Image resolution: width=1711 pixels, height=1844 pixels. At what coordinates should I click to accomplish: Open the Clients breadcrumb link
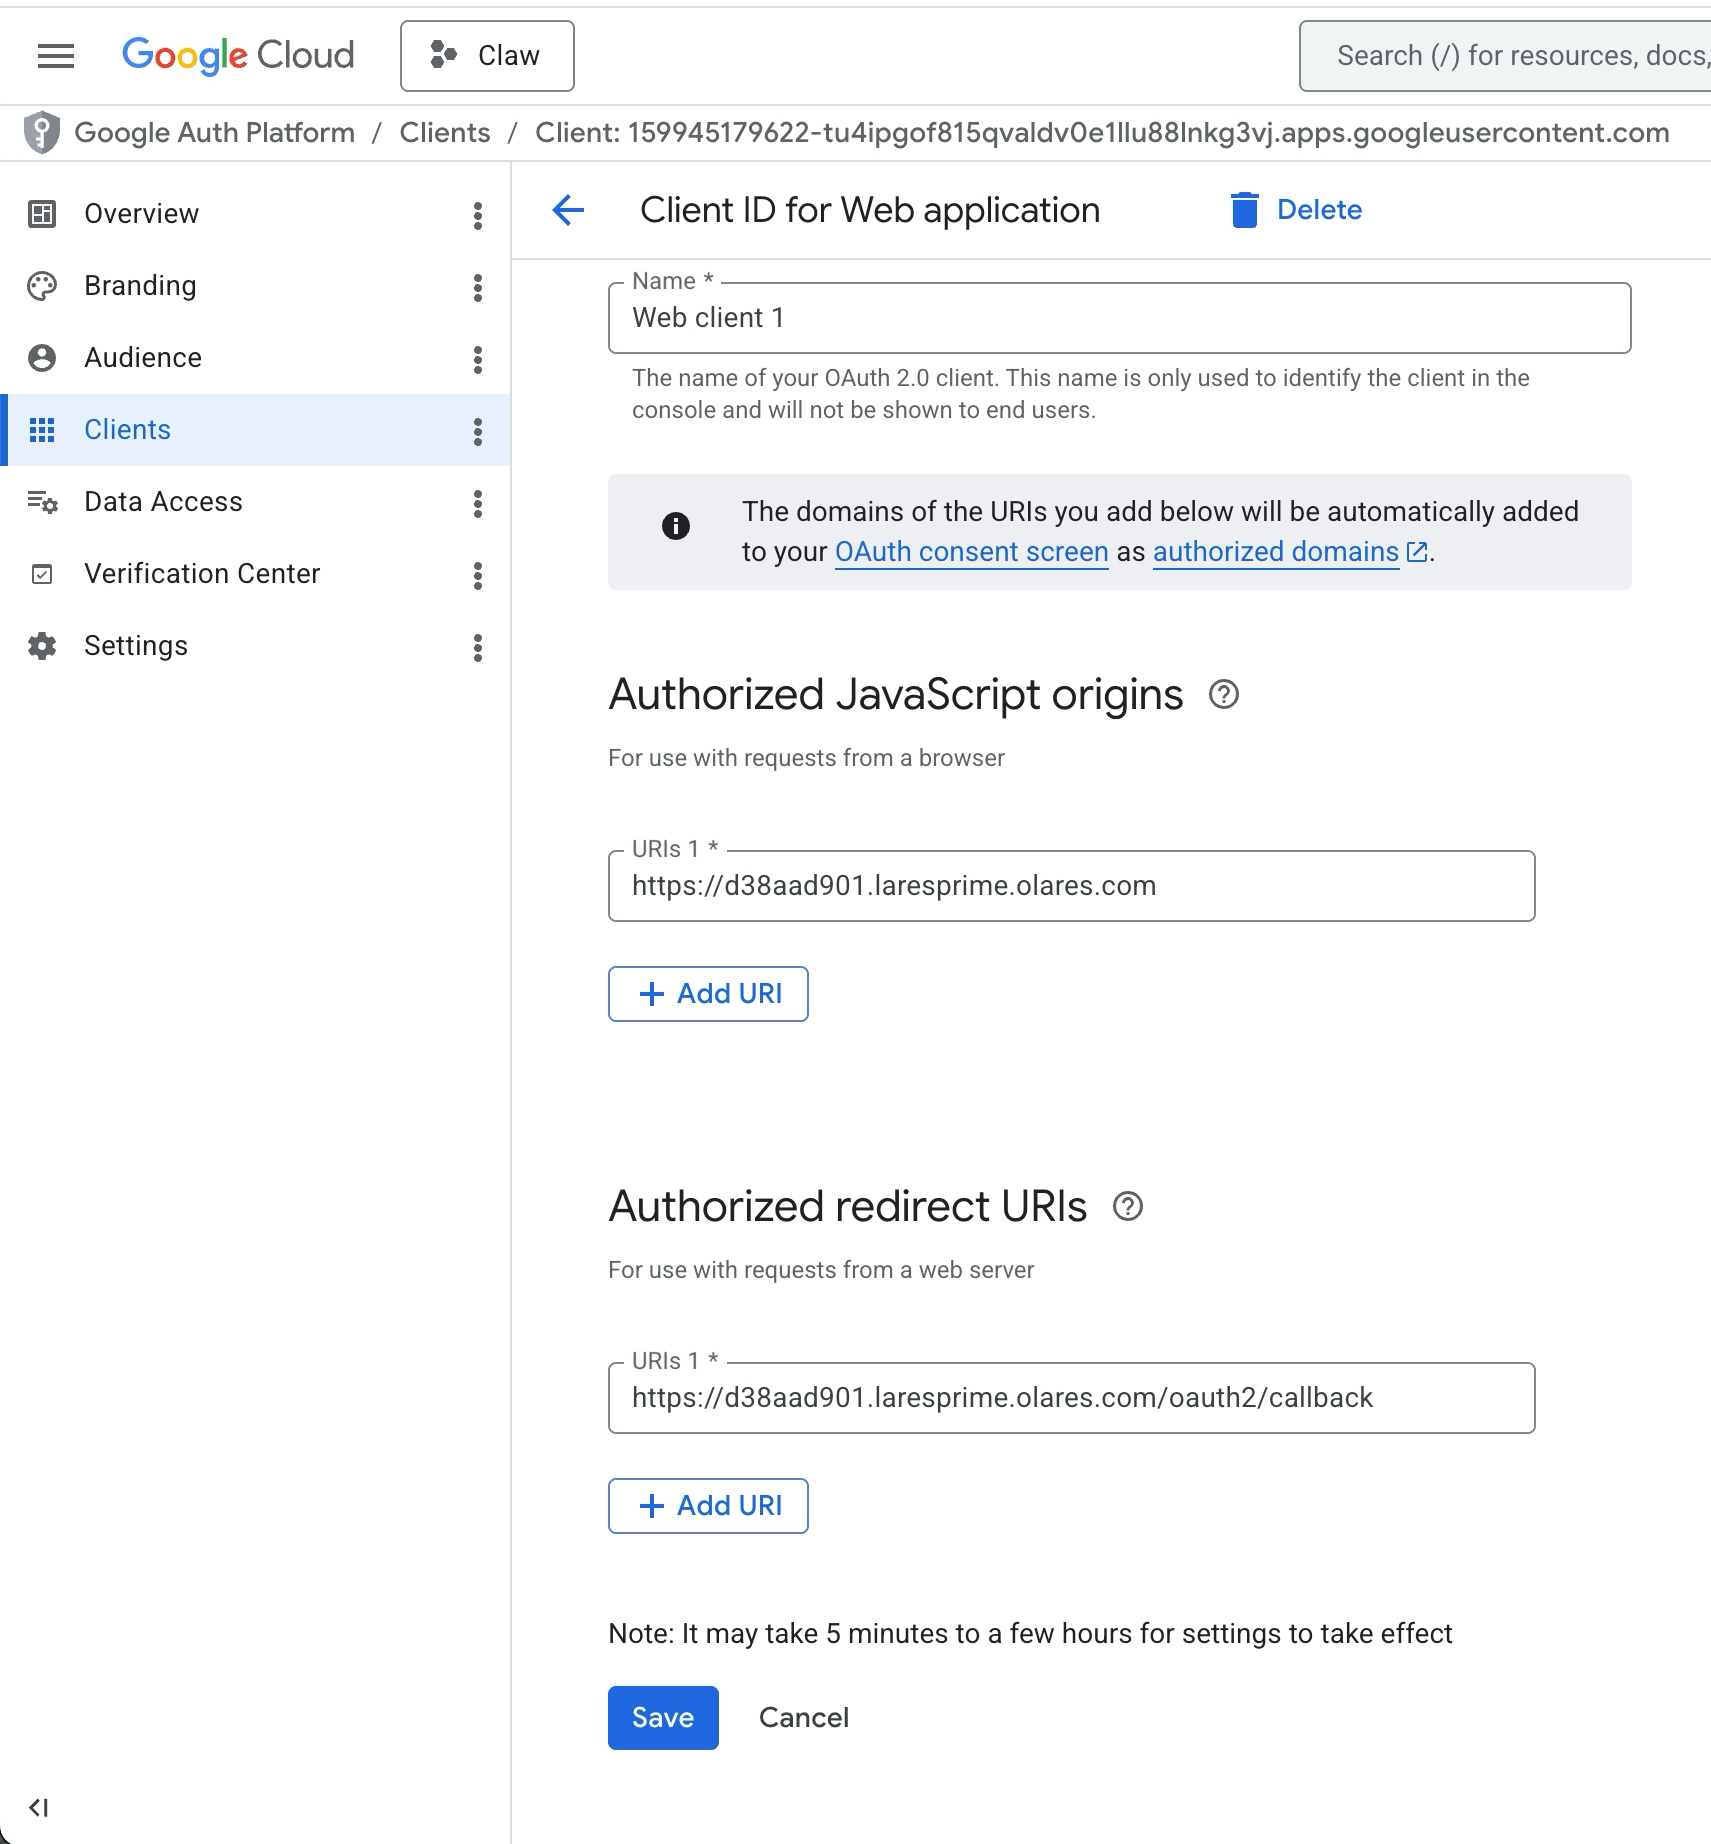[x=445, y=133]
